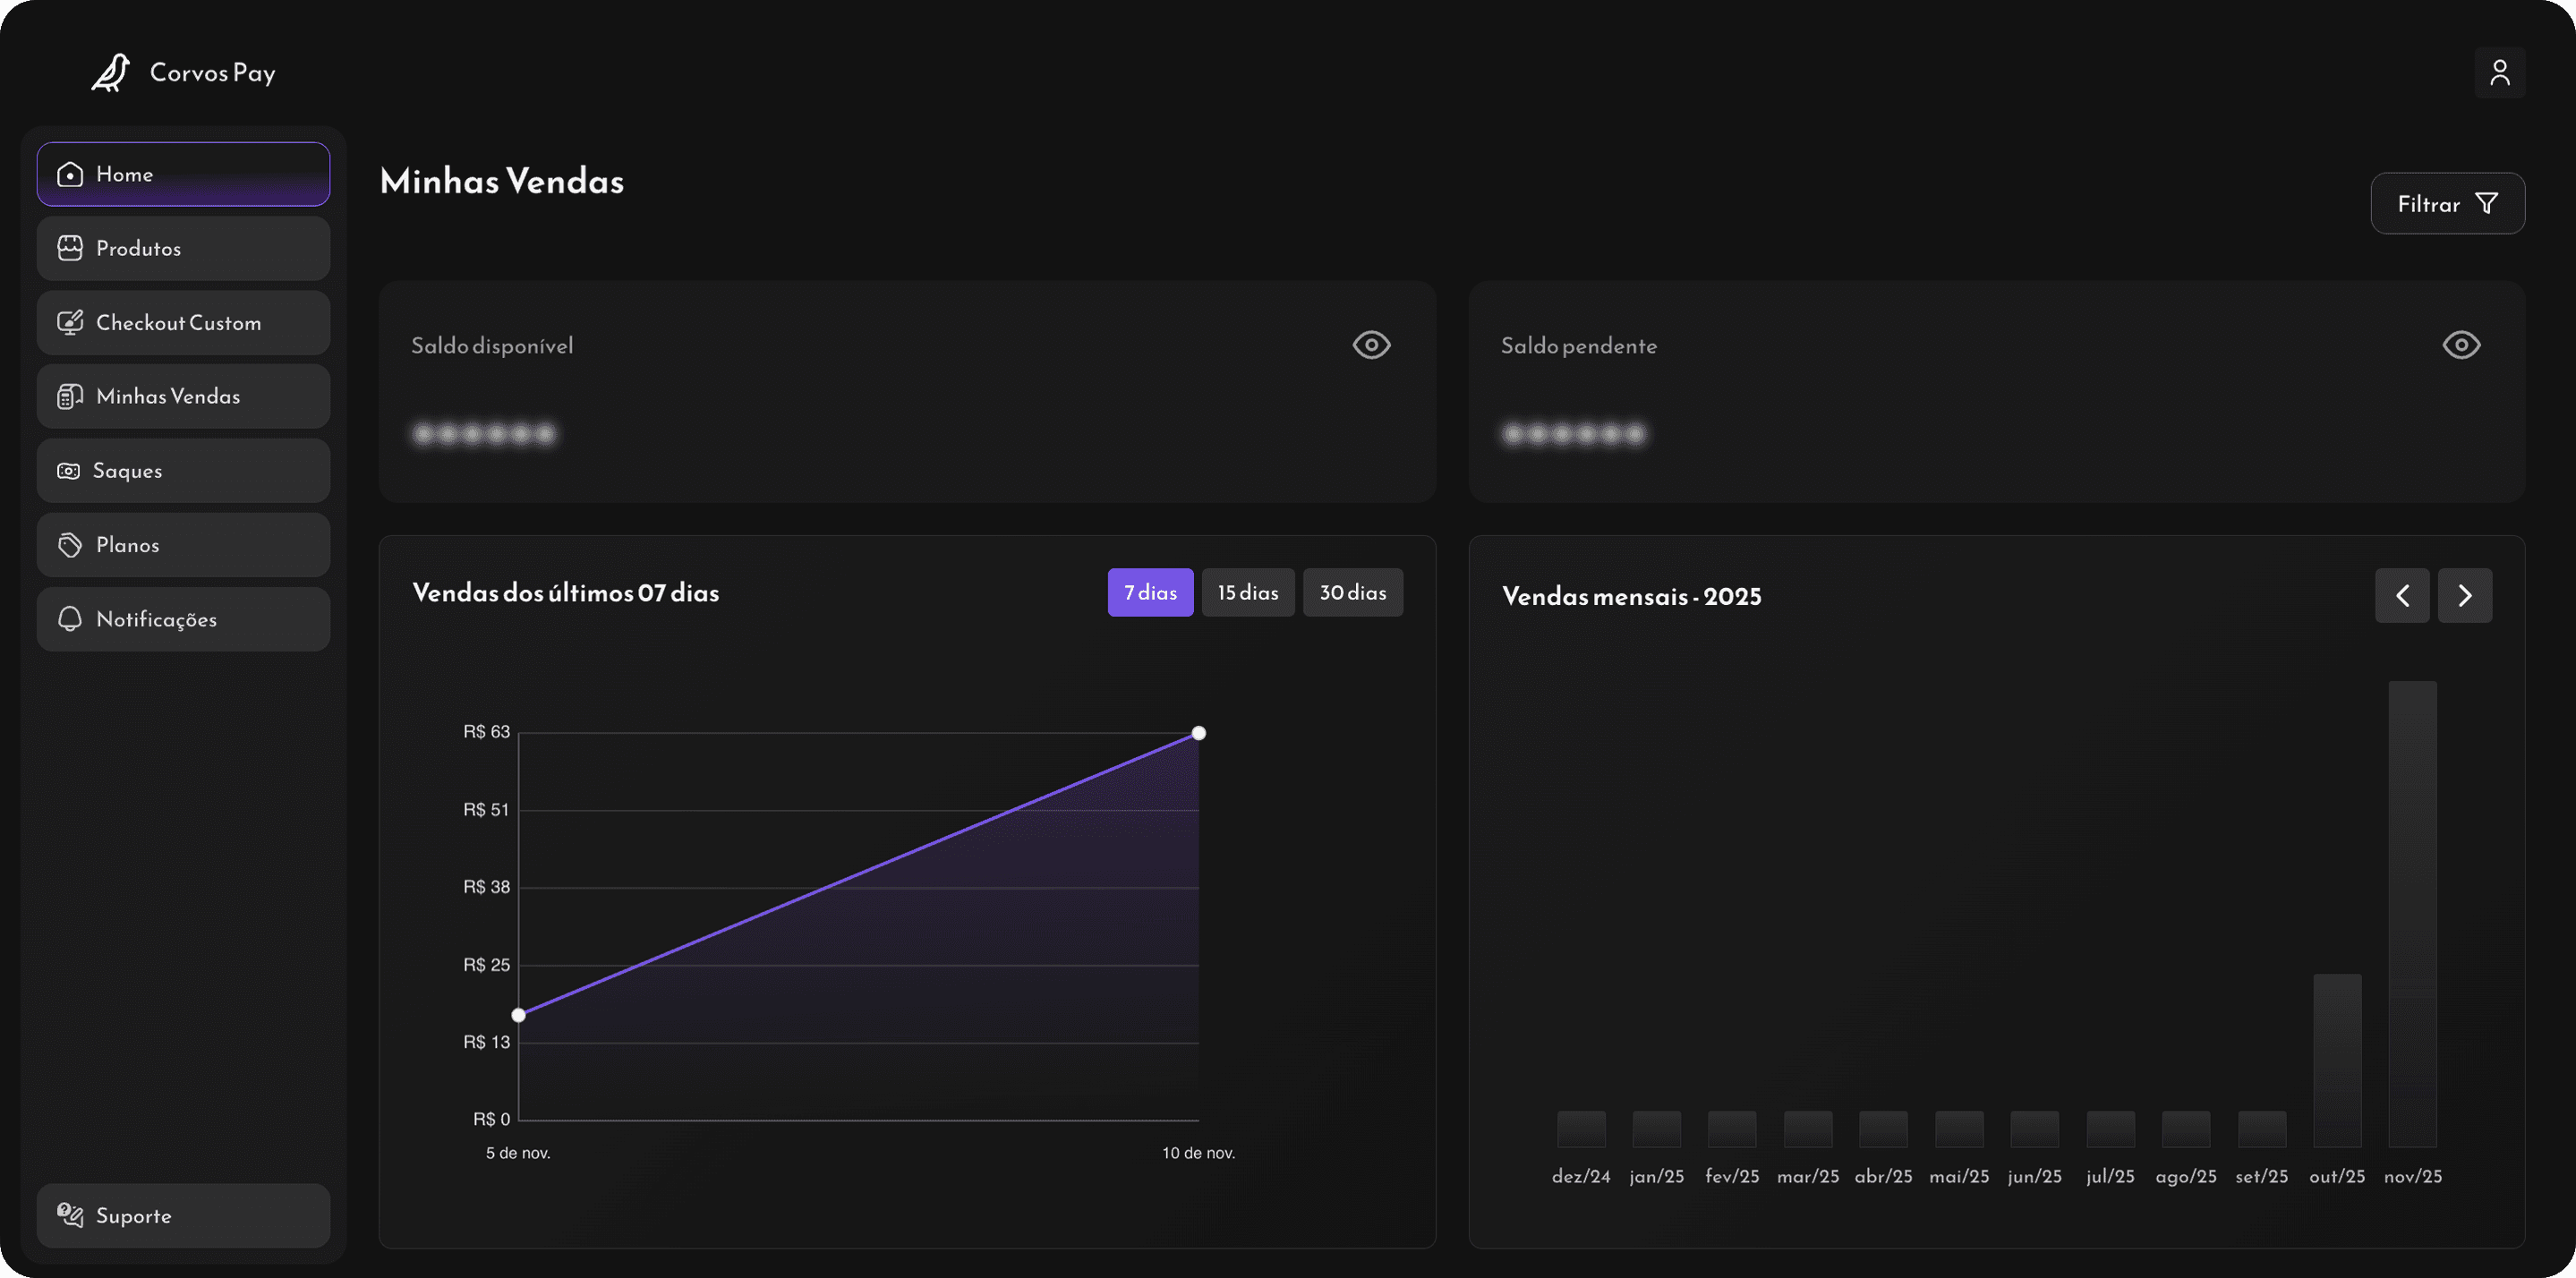Click the Produtos store icon
The width and height of the screenshot is (2576, 1278).
tap(70, 248)
